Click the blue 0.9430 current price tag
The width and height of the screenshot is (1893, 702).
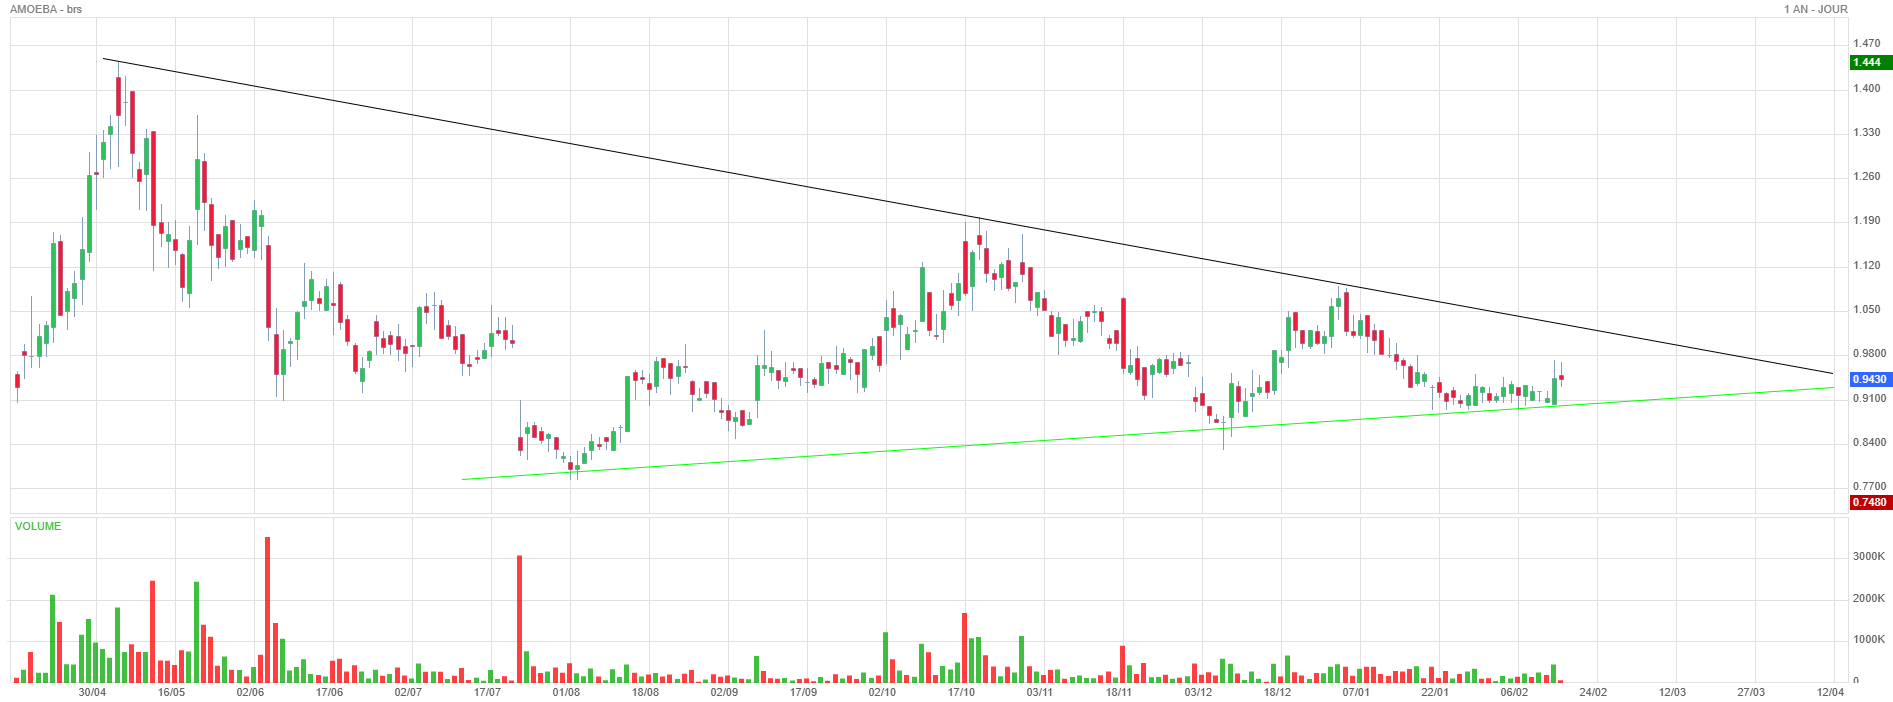[x=1869, y=379]
